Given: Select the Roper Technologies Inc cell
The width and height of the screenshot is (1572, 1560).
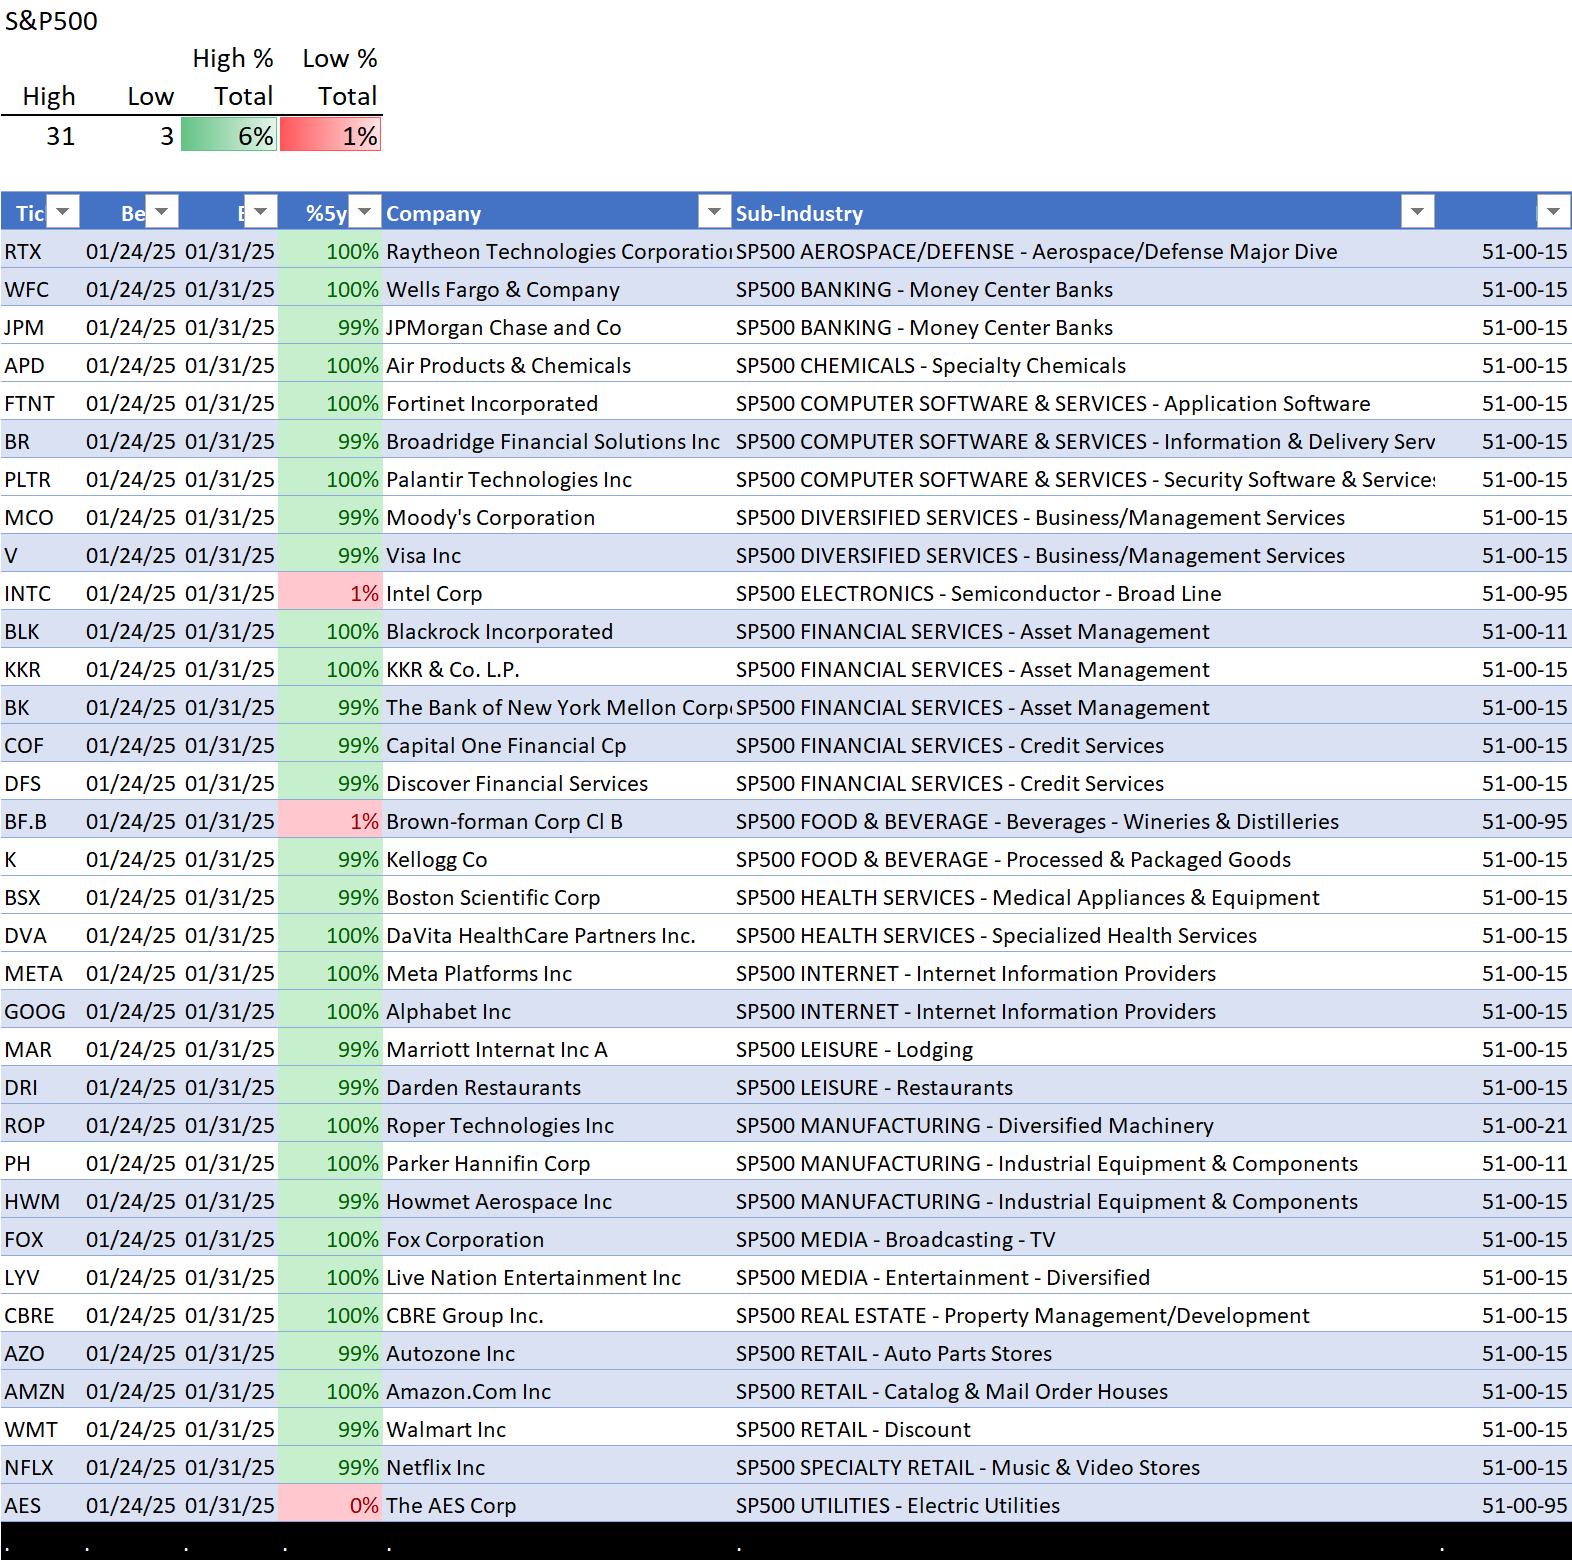Looking at the screenshot, I should (x=557, y=1125).
